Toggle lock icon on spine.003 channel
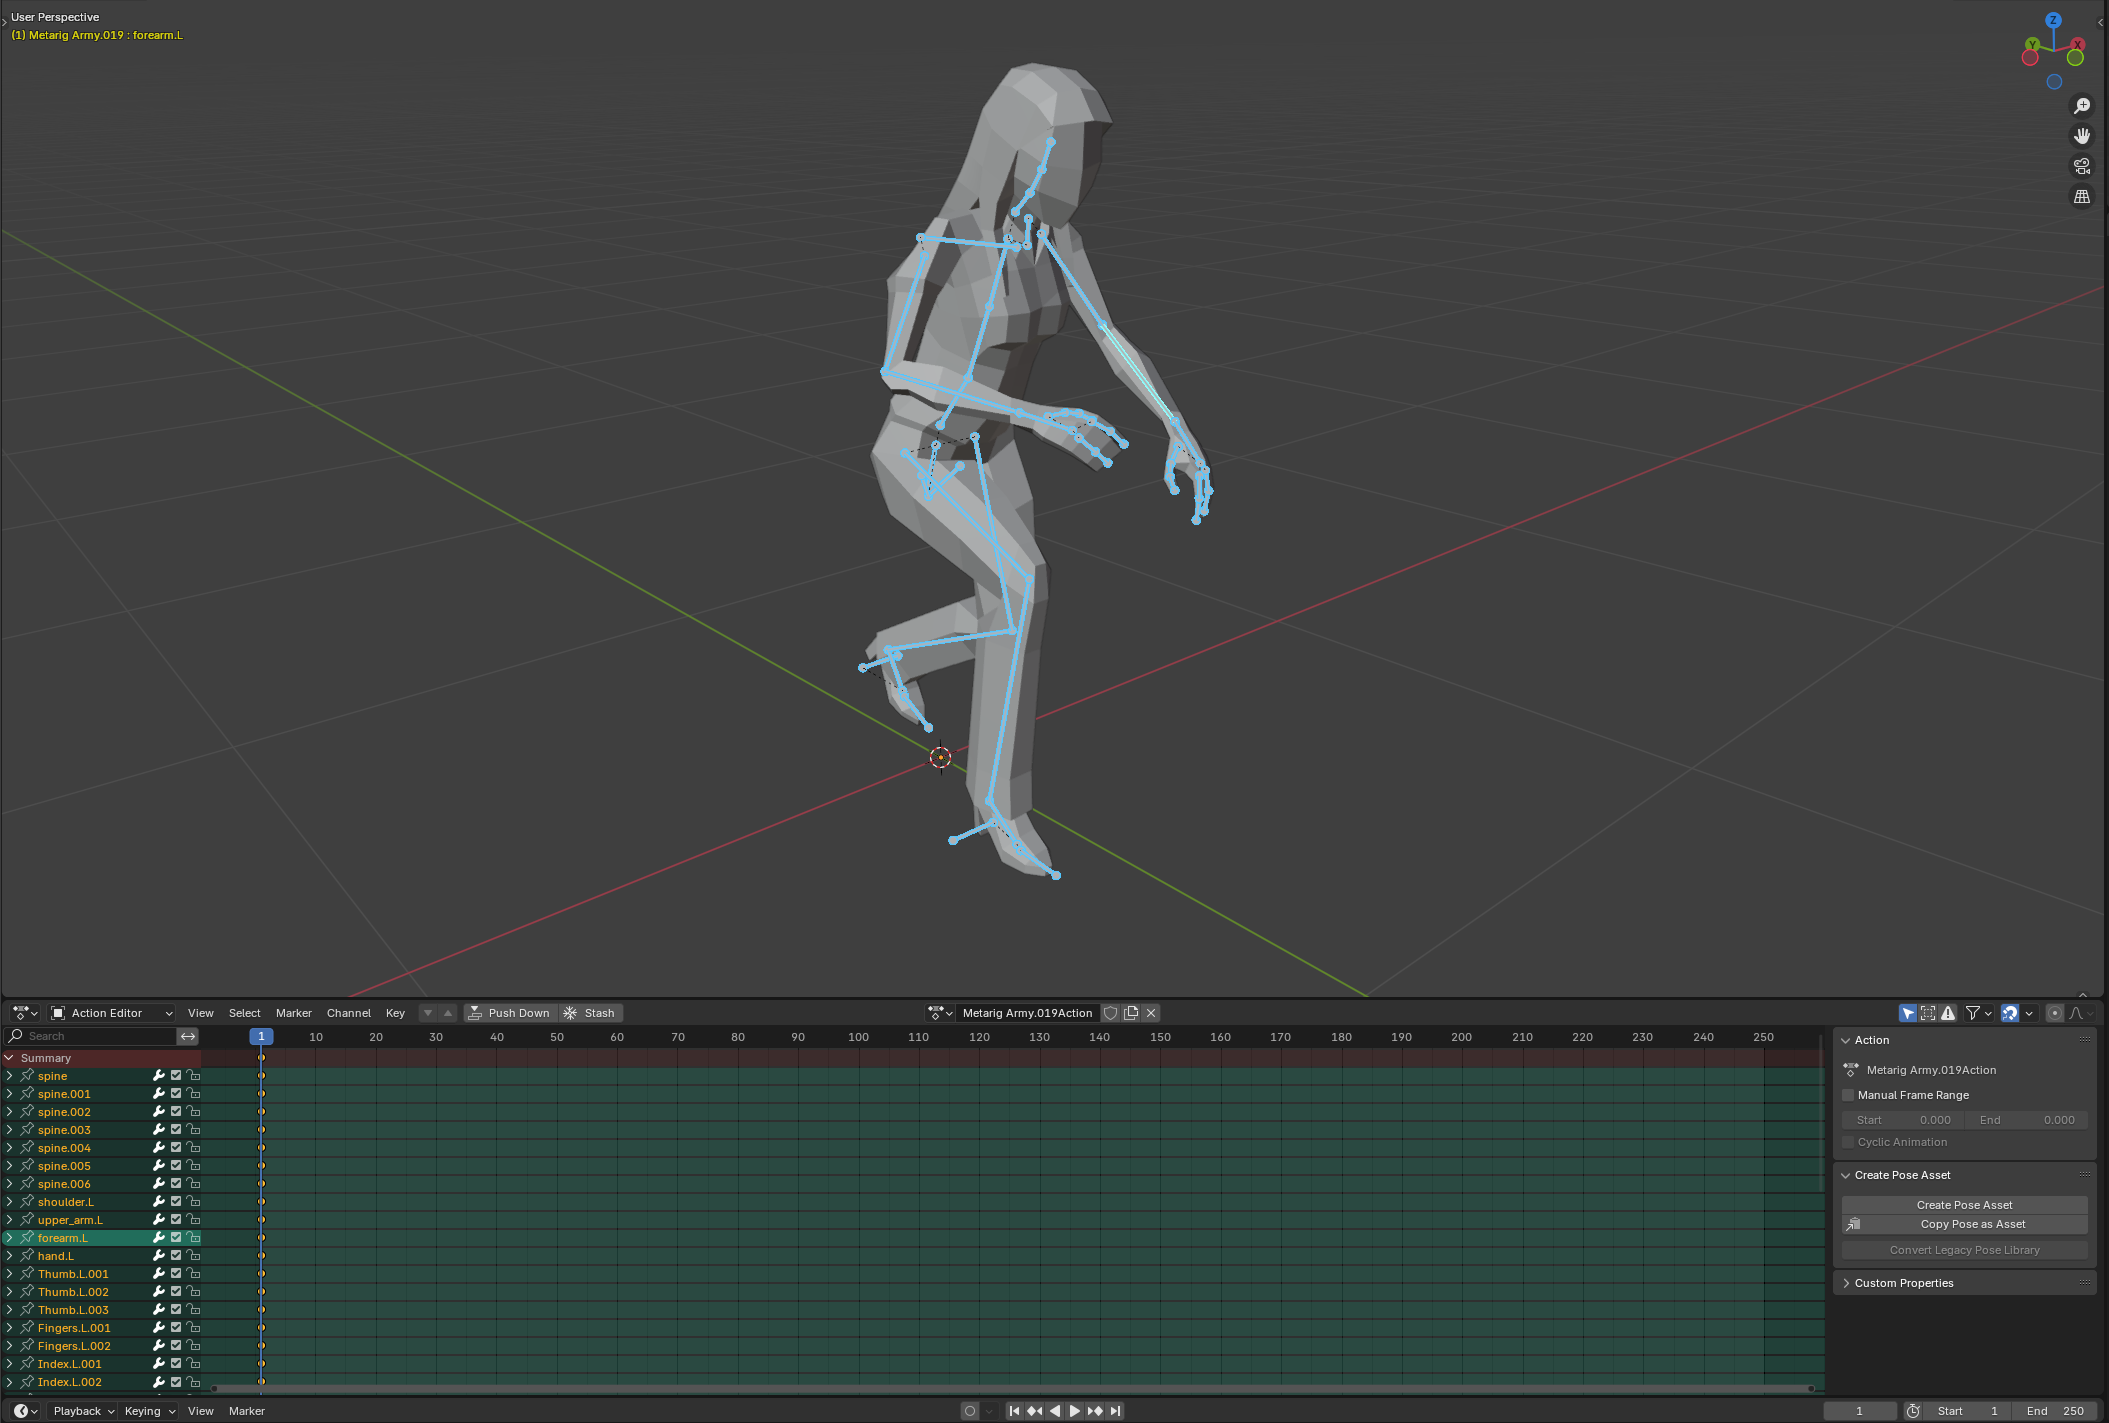The image size is (2109, 1423). click(x=194, y=1130)
